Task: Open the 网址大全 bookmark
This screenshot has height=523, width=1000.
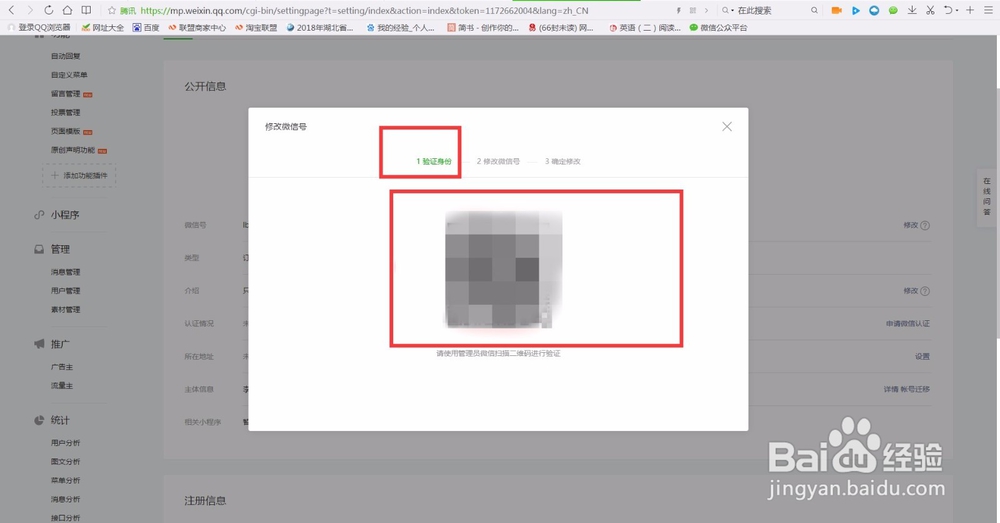Action: point(103,27)
